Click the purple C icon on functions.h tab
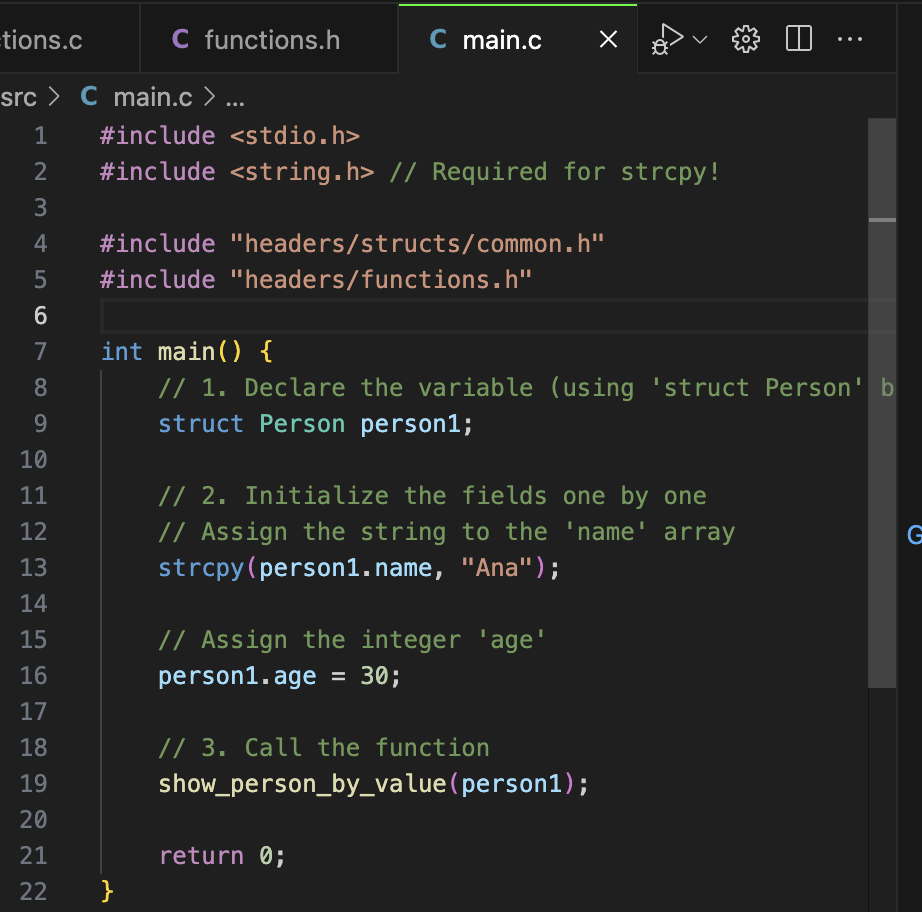The width and height of the screenshot is (922, 912). coord(180,40)
